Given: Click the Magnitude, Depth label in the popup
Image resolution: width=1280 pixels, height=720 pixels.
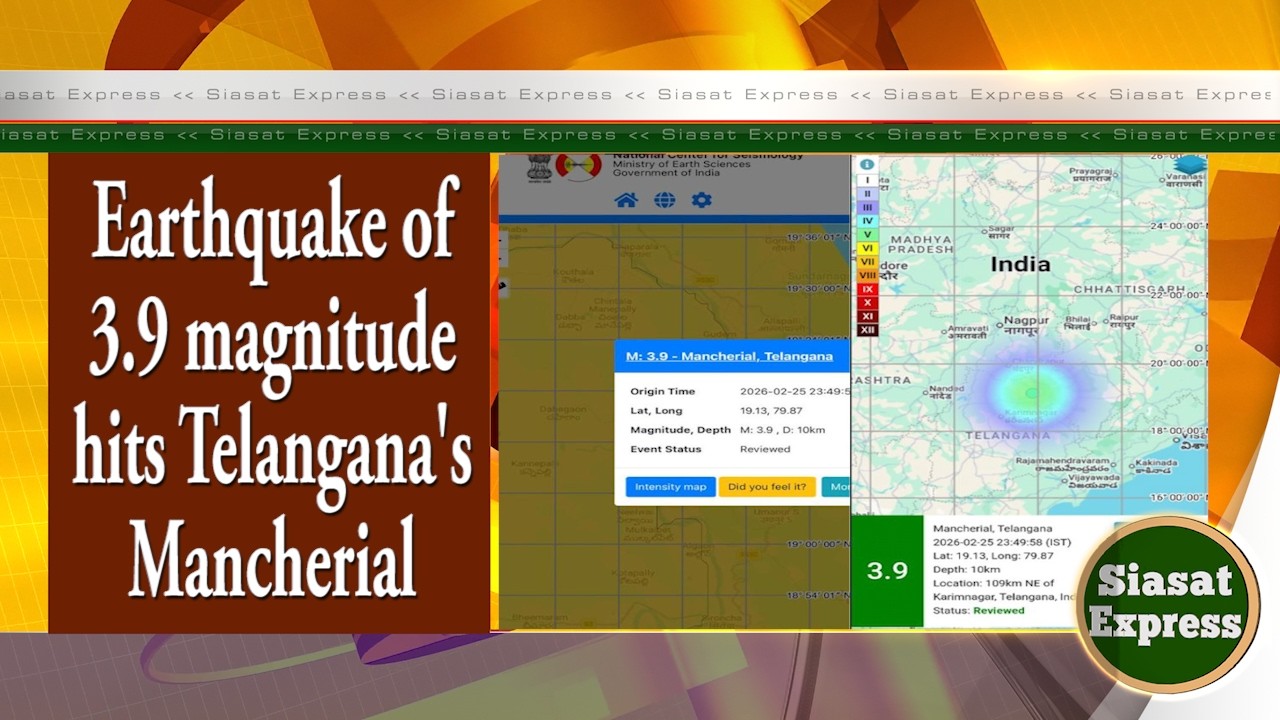Looking at the screenshot, I should 680,430.
